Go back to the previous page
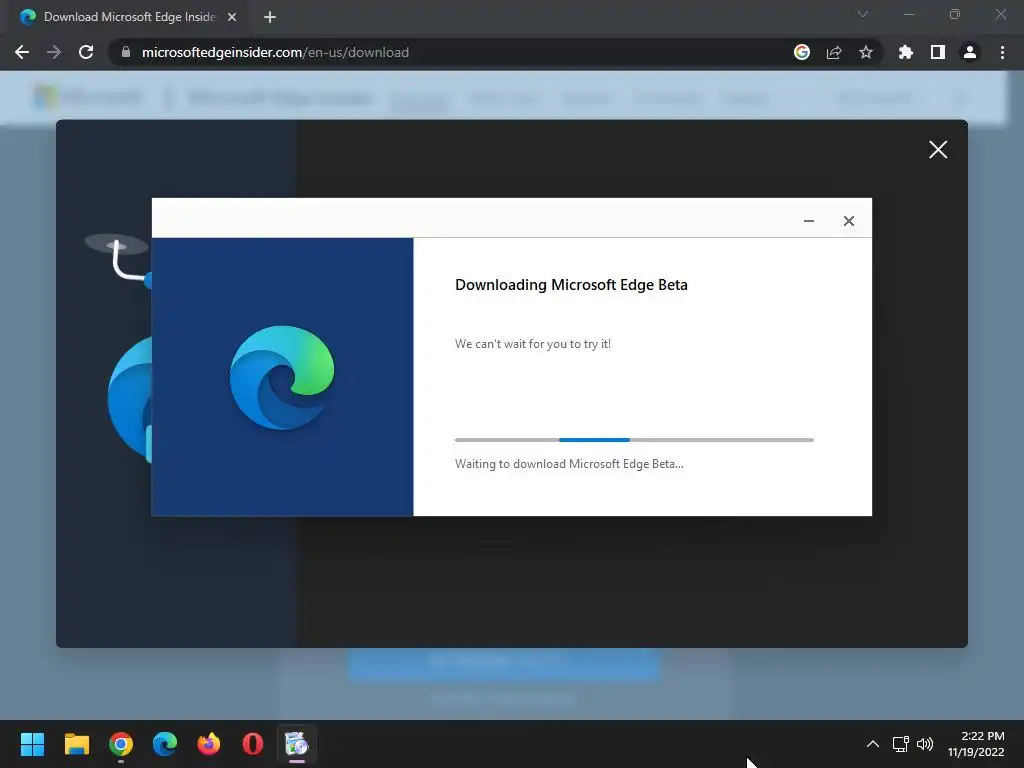The width and height of the screenshot is (1024, 768). pos(22,52)
